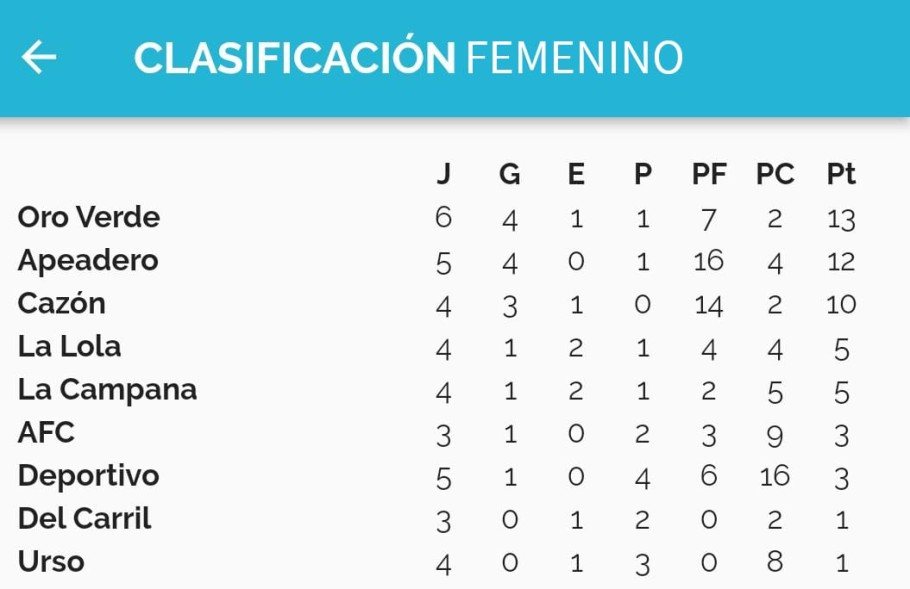Screen dimensions: 910x589
Task: Select the Oro Verde team row
Action: pyautogui.click(x=89, y=217)
